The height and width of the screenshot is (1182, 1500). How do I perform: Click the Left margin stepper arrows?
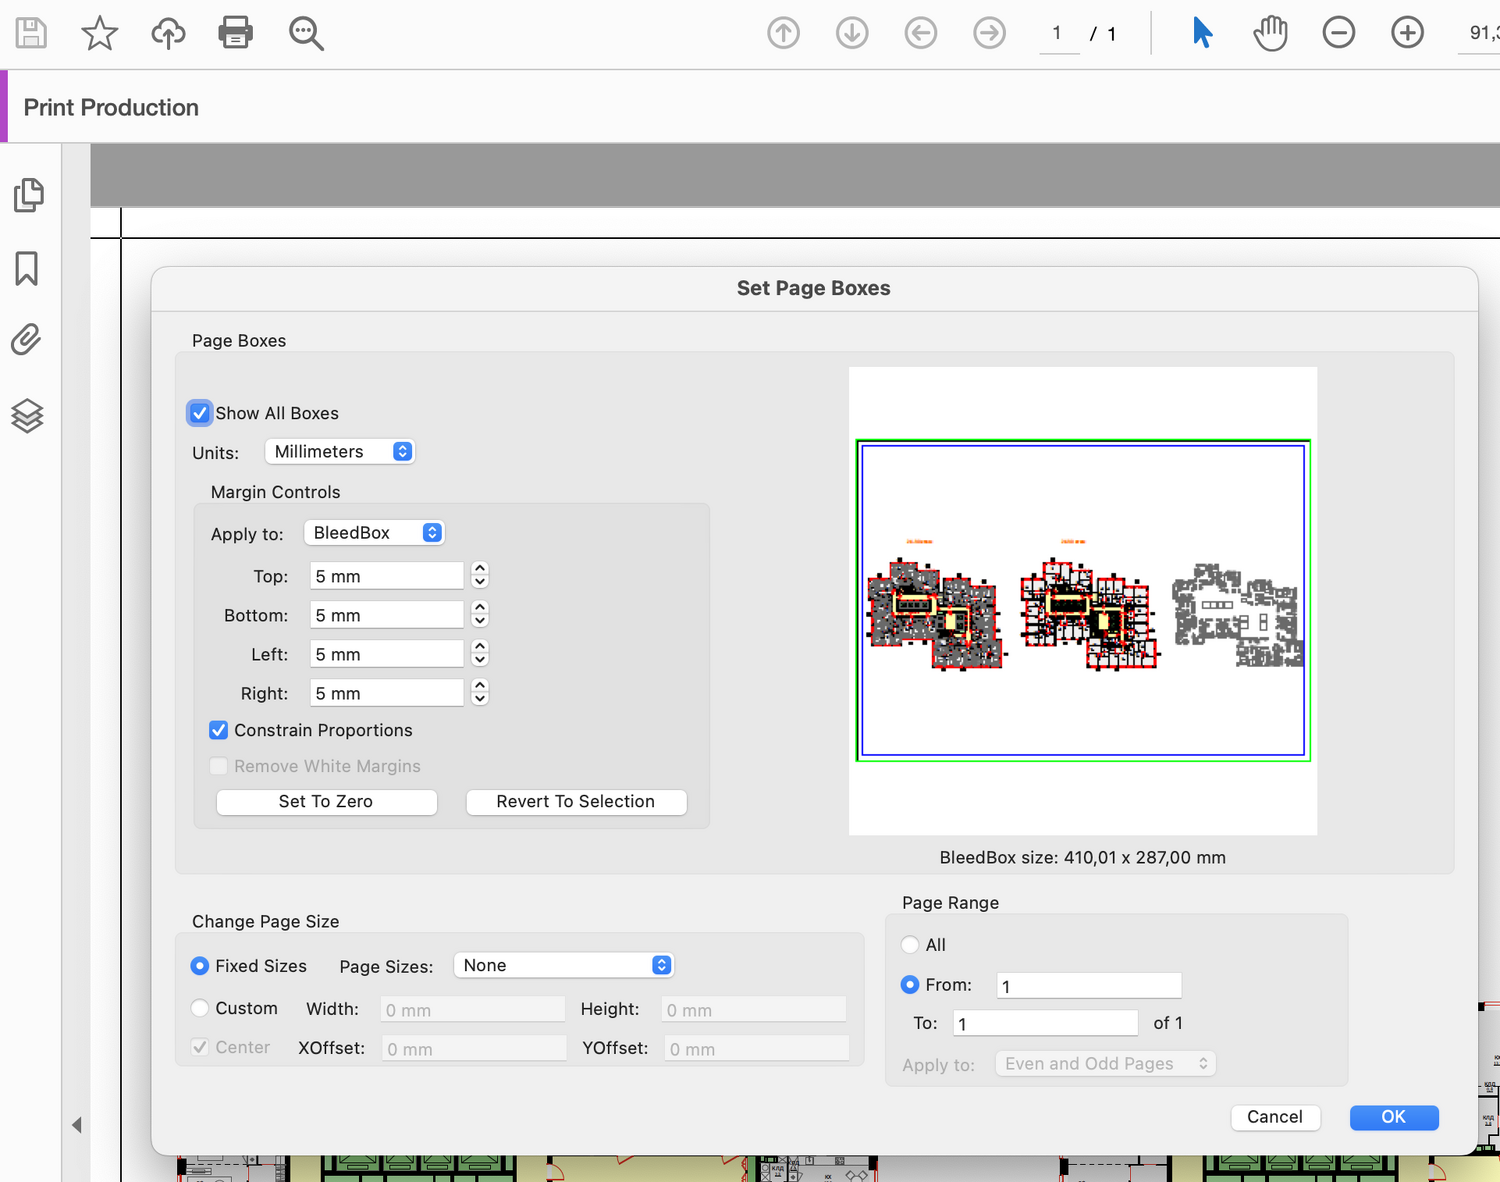(480, 653)
